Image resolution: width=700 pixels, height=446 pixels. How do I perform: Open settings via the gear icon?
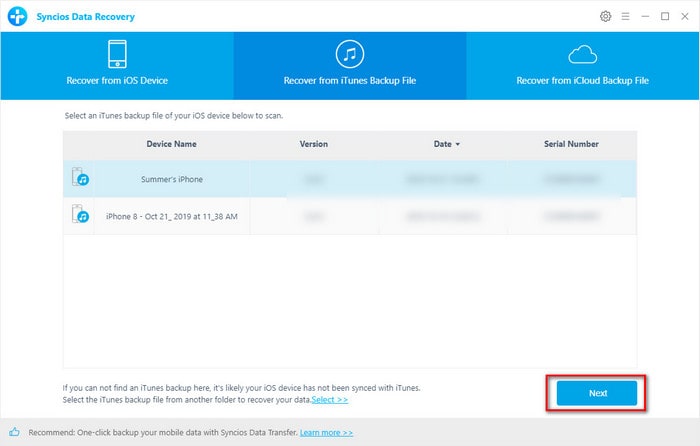pos(605,17)
